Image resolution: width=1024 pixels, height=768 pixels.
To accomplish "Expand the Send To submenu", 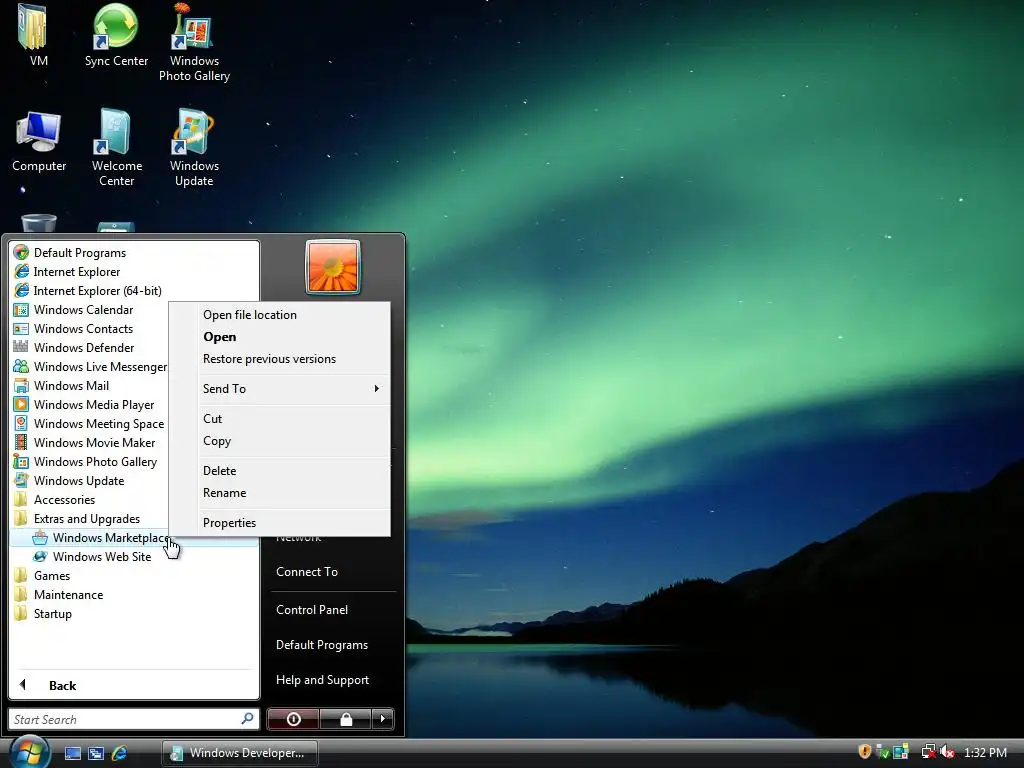I will pos(280,389).
